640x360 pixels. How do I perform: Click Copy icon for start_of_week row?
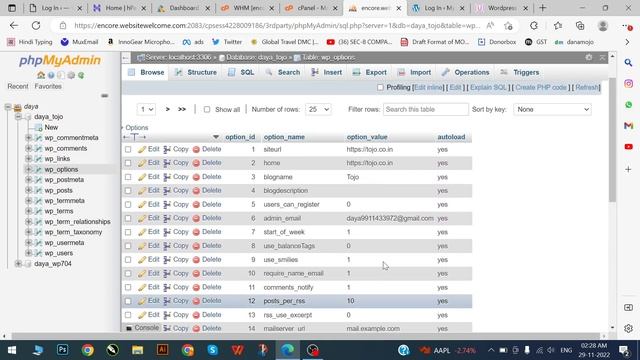click(167, 232)
